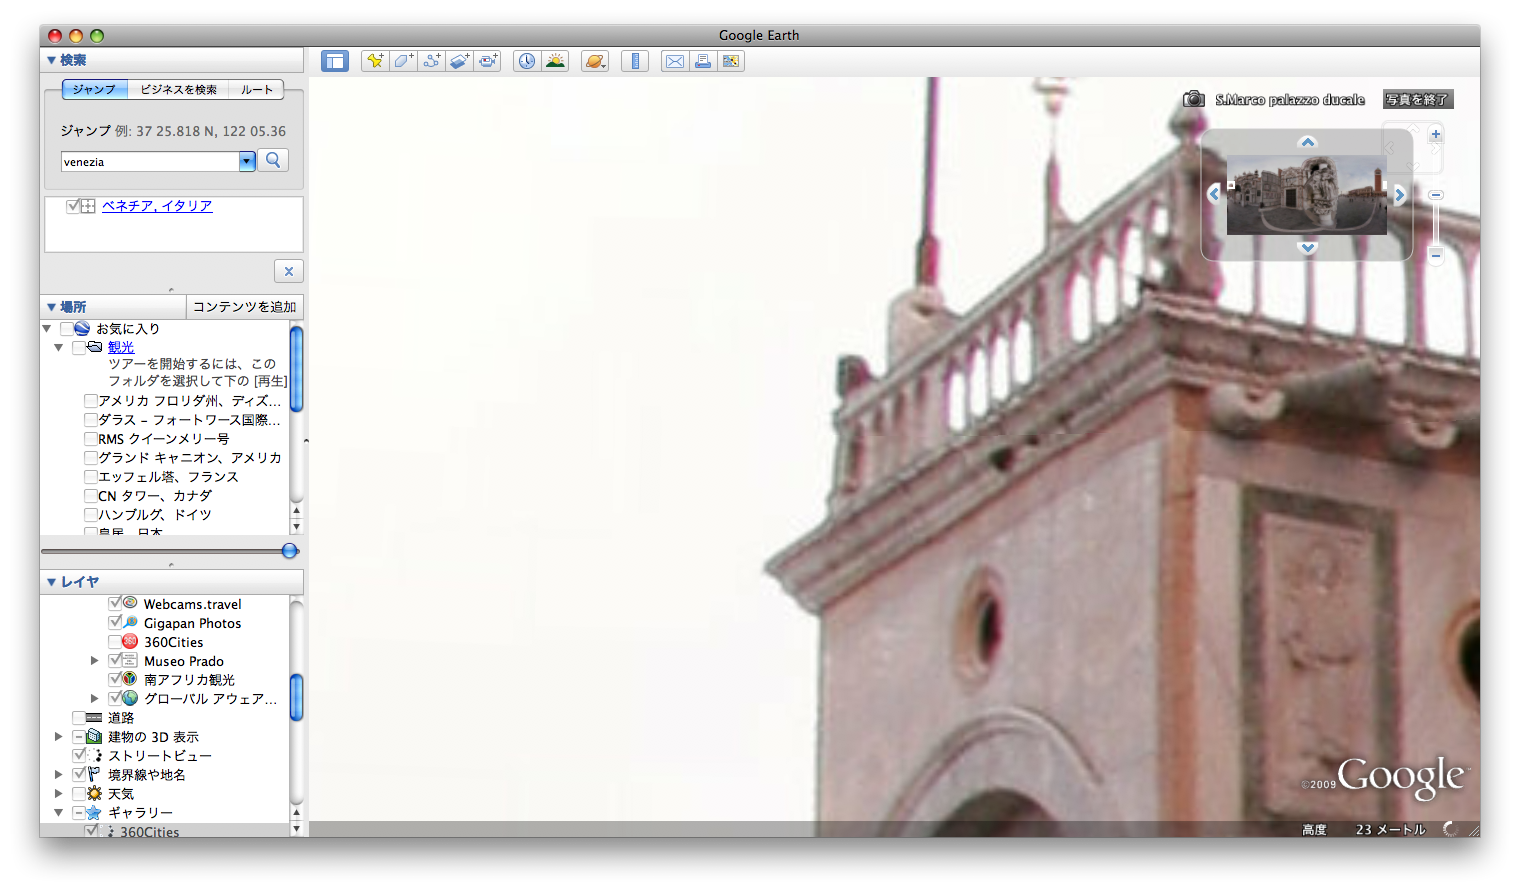Click コンテンツを追加 button

tap(245, 307)
